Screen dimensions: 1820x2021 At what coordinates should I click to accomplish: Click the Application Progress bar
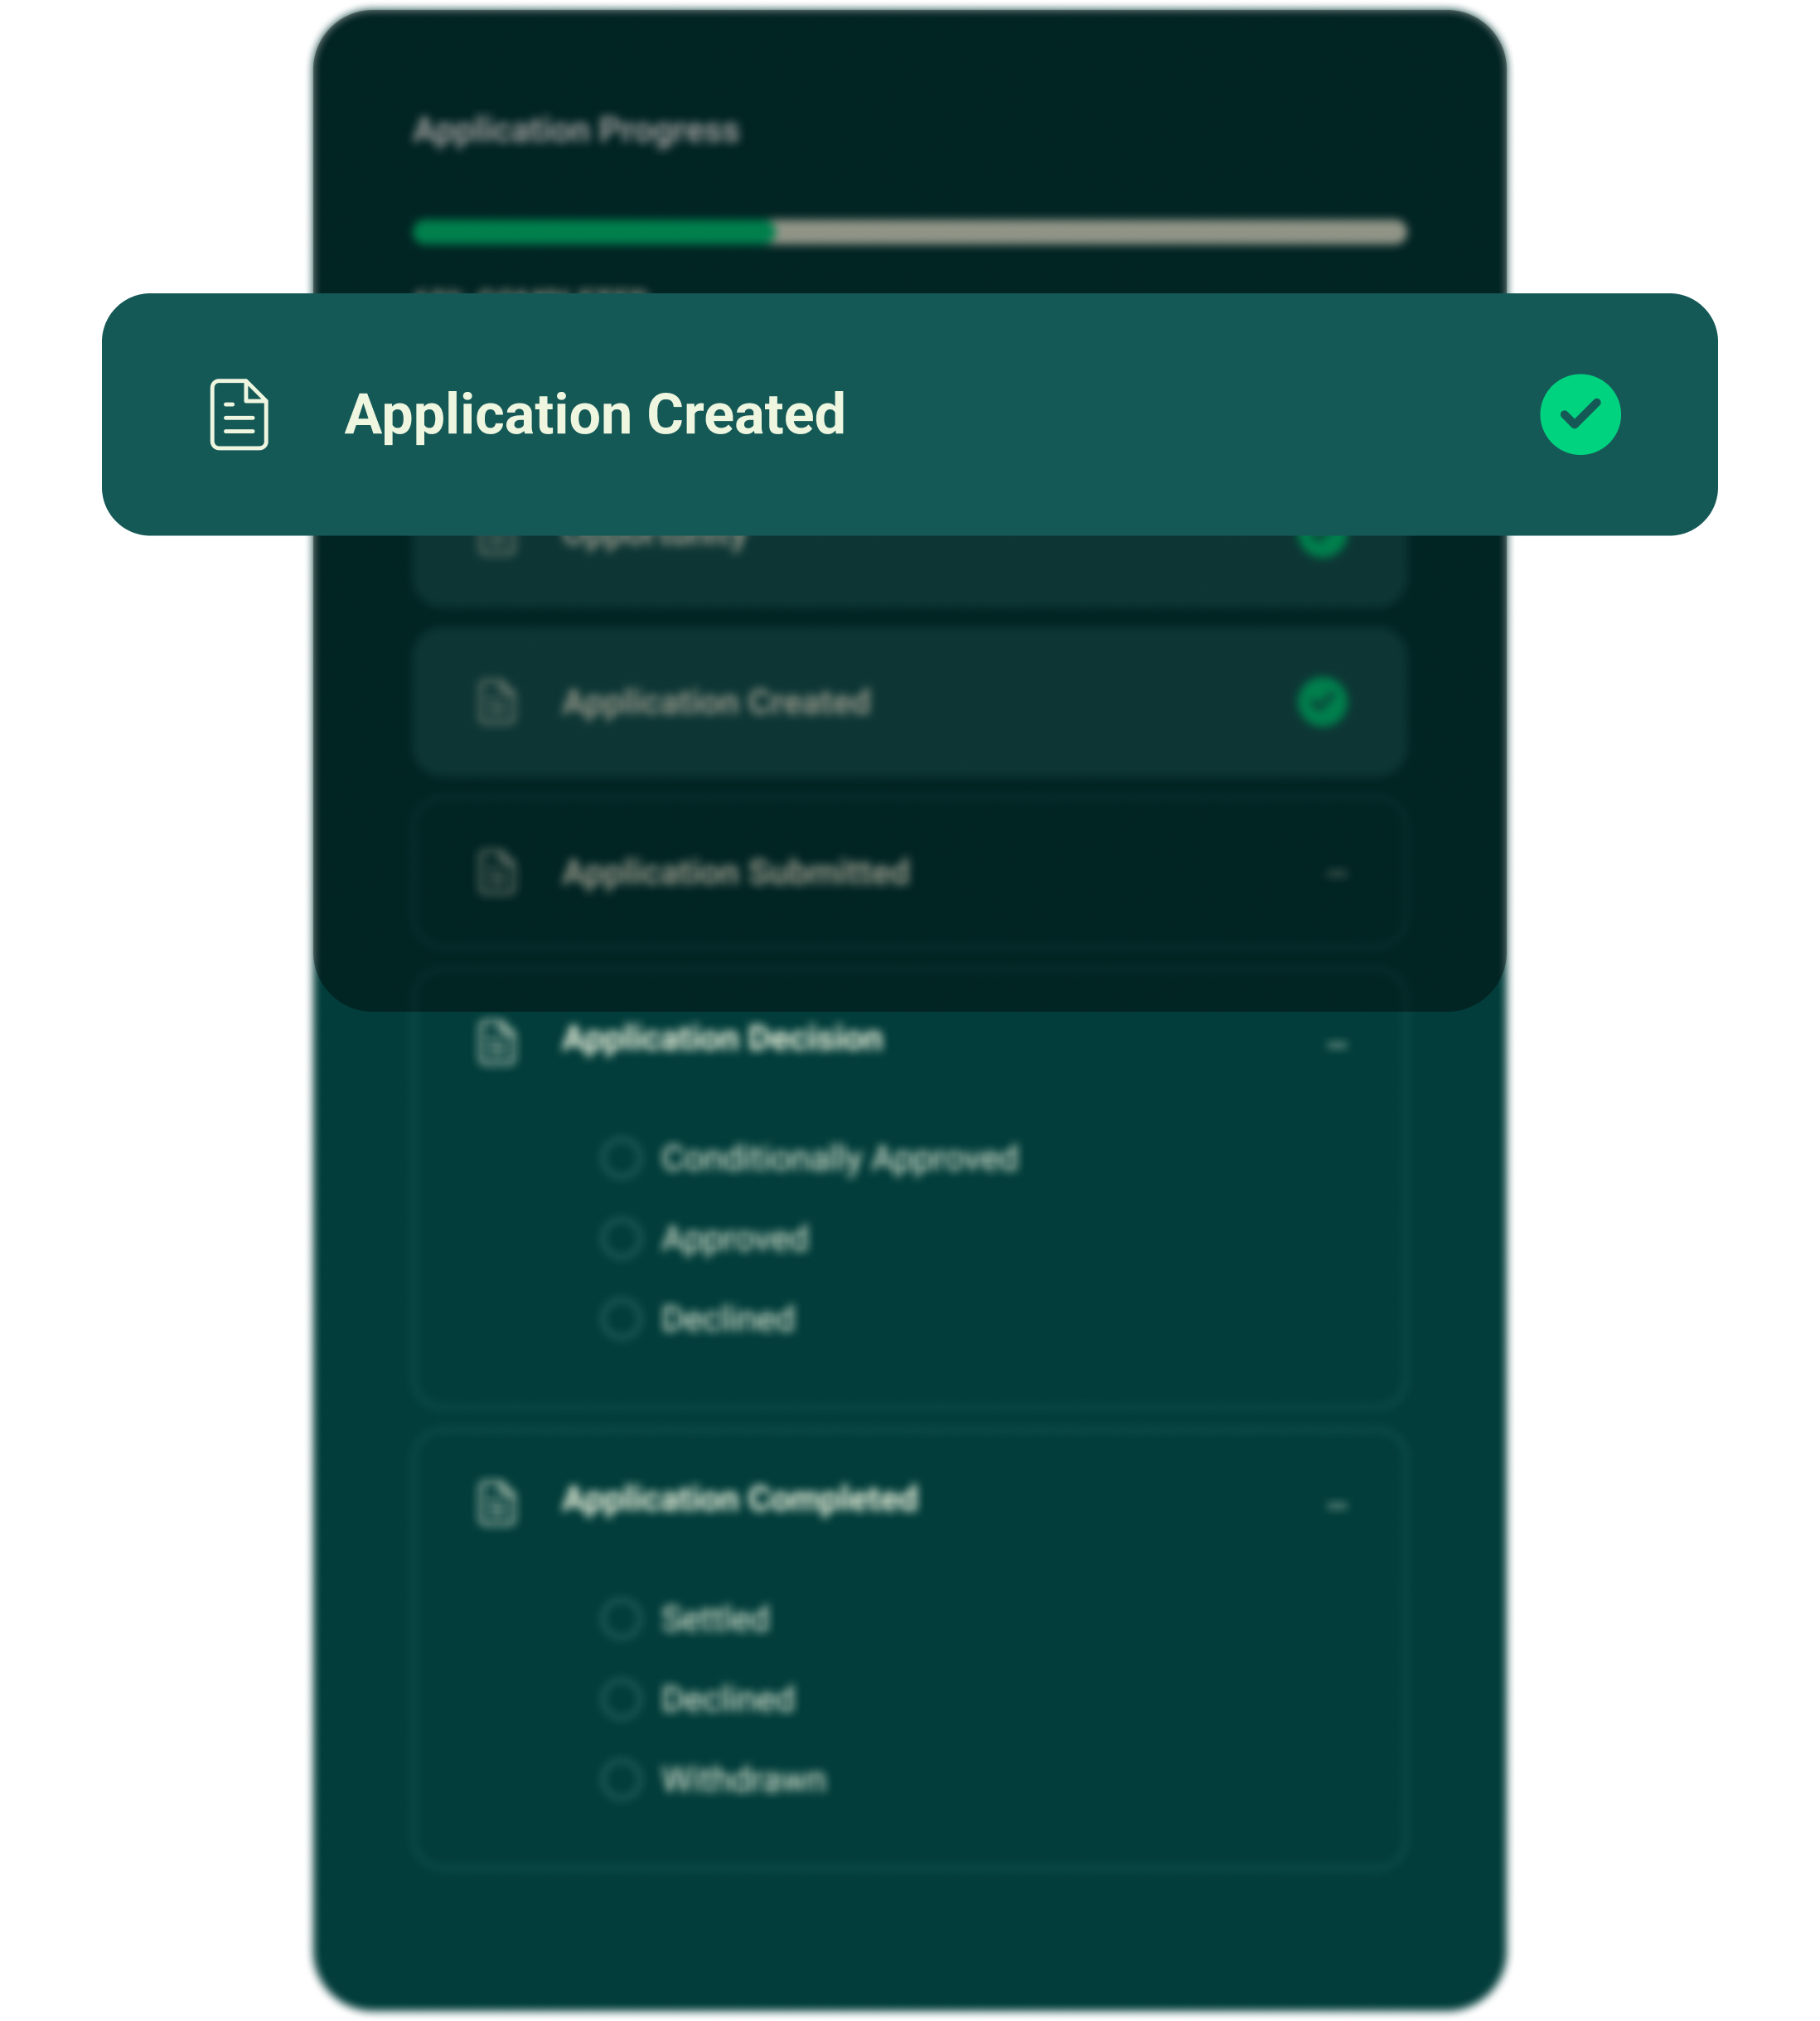909,232
